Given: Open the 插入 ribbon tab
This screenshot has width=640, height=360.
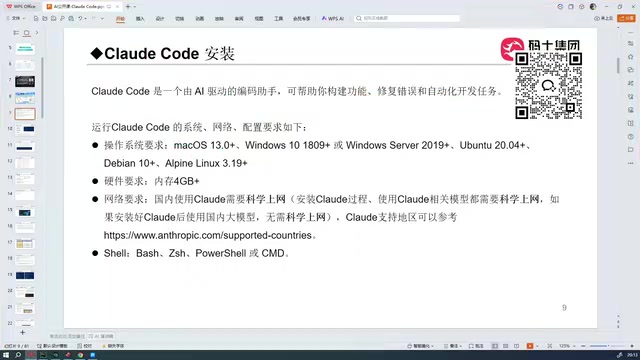Looking at the screenshot, I should click(140, 19).
